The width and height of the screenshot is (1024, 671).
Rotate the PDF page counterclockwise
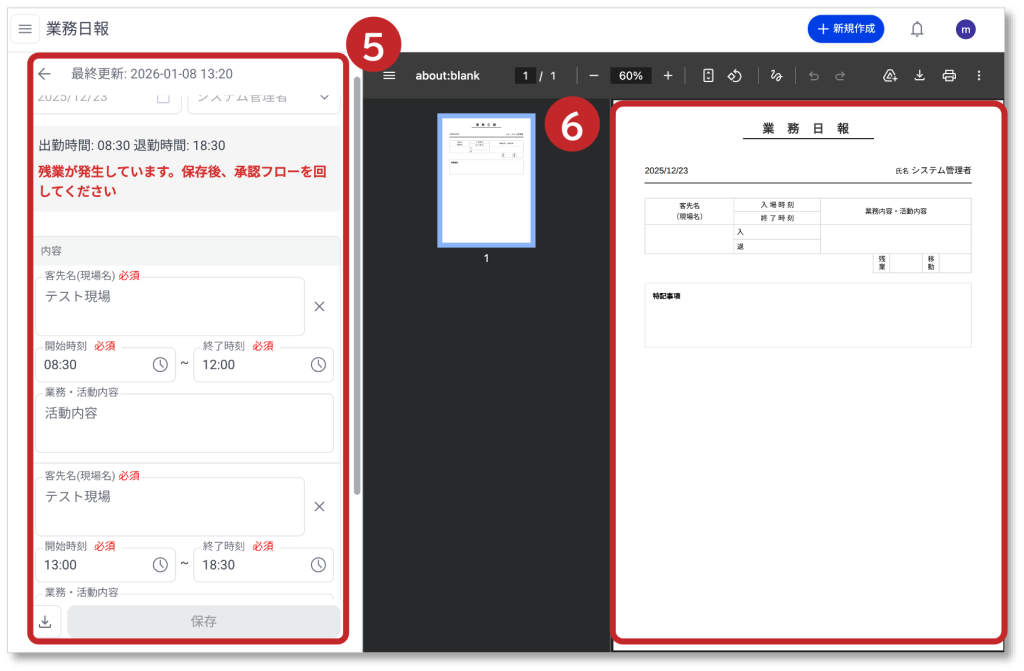click(735, 76)
